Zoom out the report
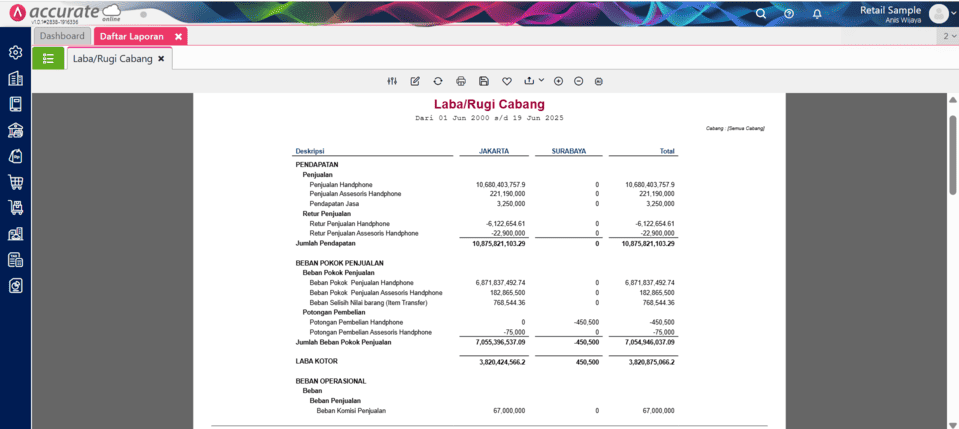 pyautogui.click(x=579, y=81)
